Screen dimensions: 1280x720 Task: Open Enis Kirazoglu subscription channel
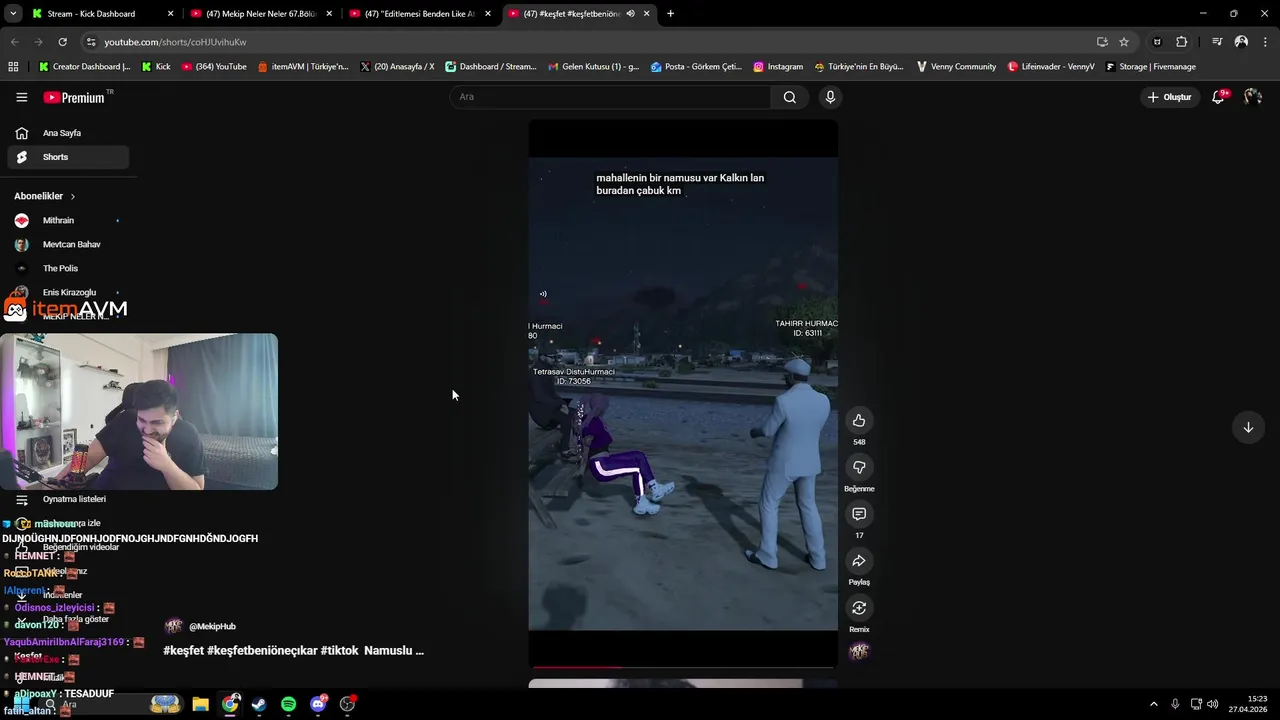pyautogui.click(x=68, y=292)
